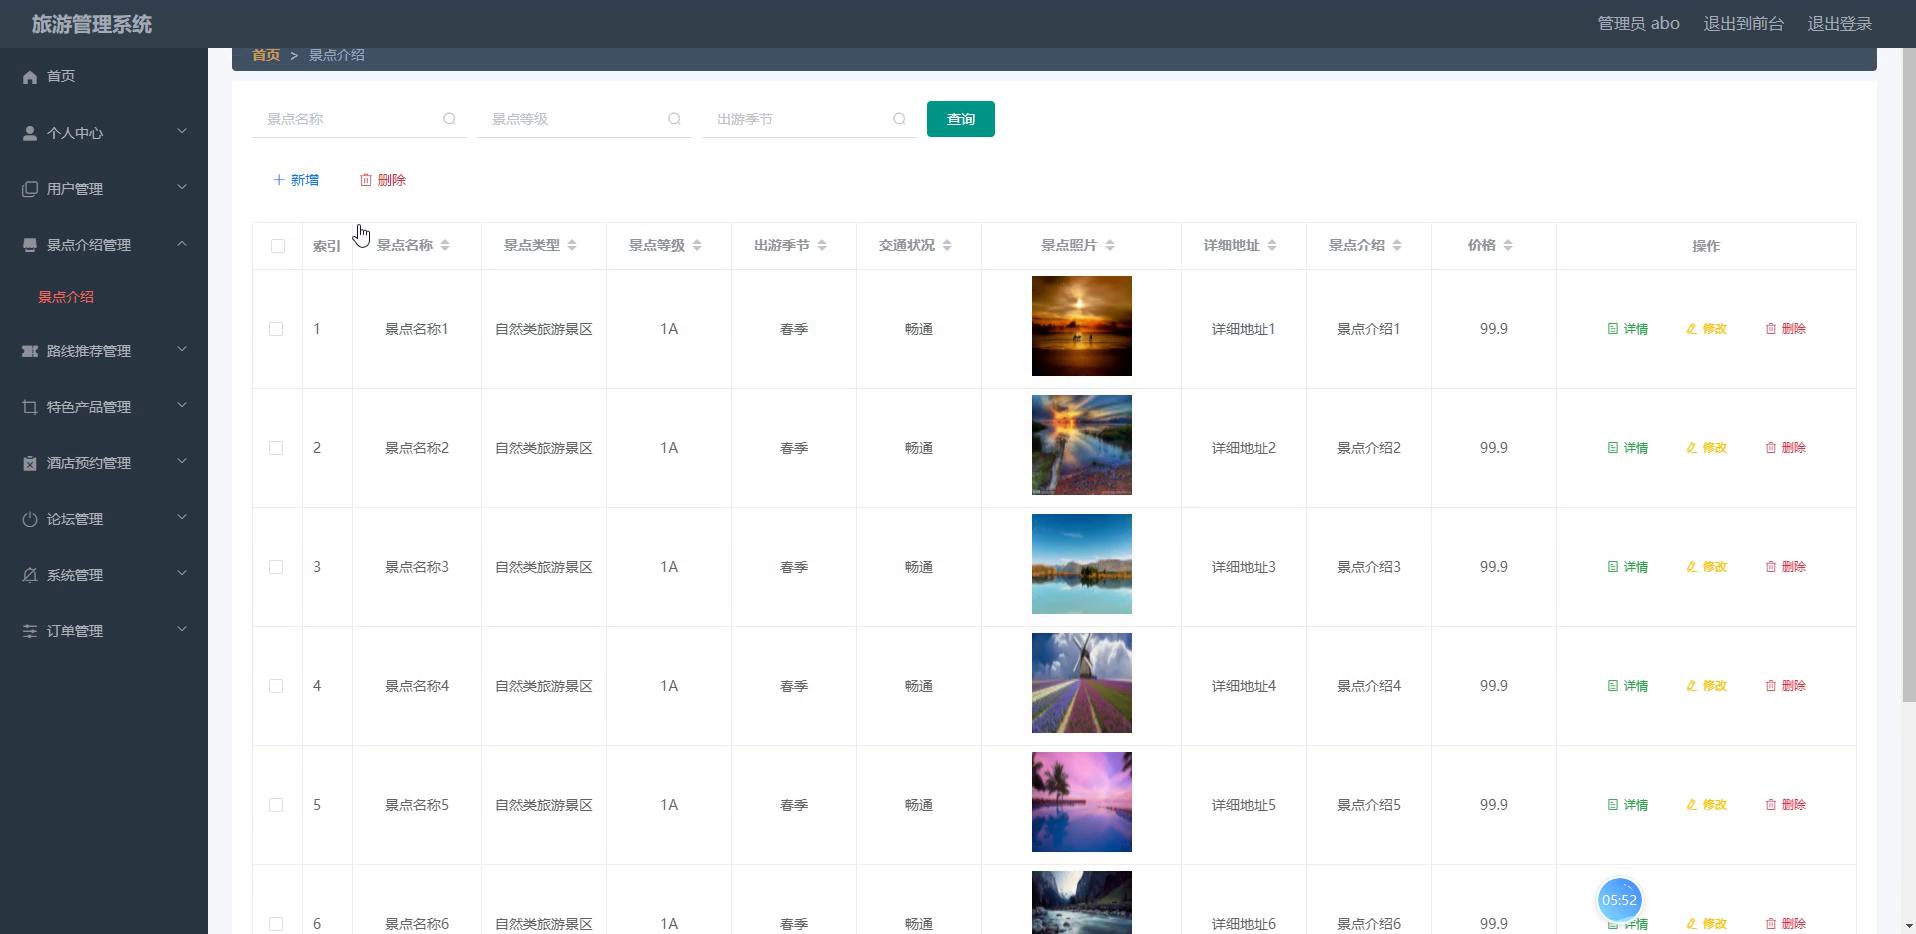Click the 出游季节 search input field
1916x934 pixels.
point(809,119)
